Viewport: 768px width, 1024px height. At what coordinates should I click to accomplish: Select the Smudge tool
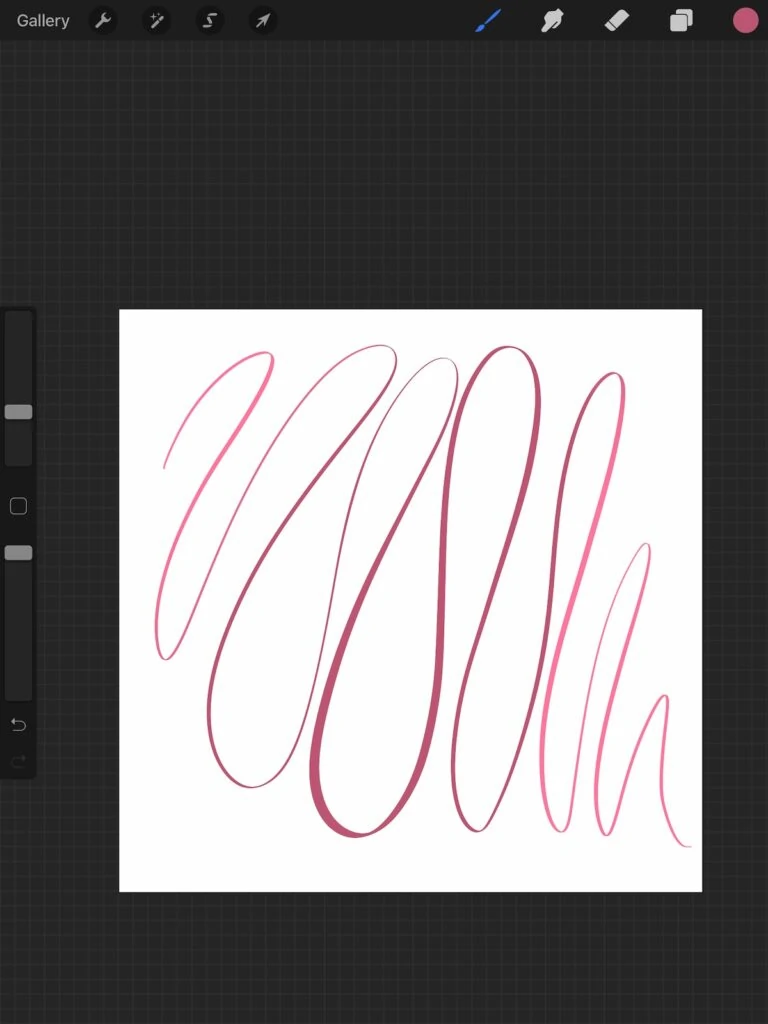point(552,21)
